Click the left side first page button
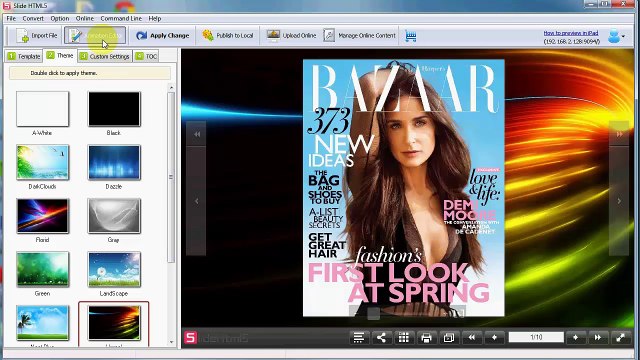Image resolution: width=640 pixels, height=360 pixels. pyautogui.click(x=196, y=134)
